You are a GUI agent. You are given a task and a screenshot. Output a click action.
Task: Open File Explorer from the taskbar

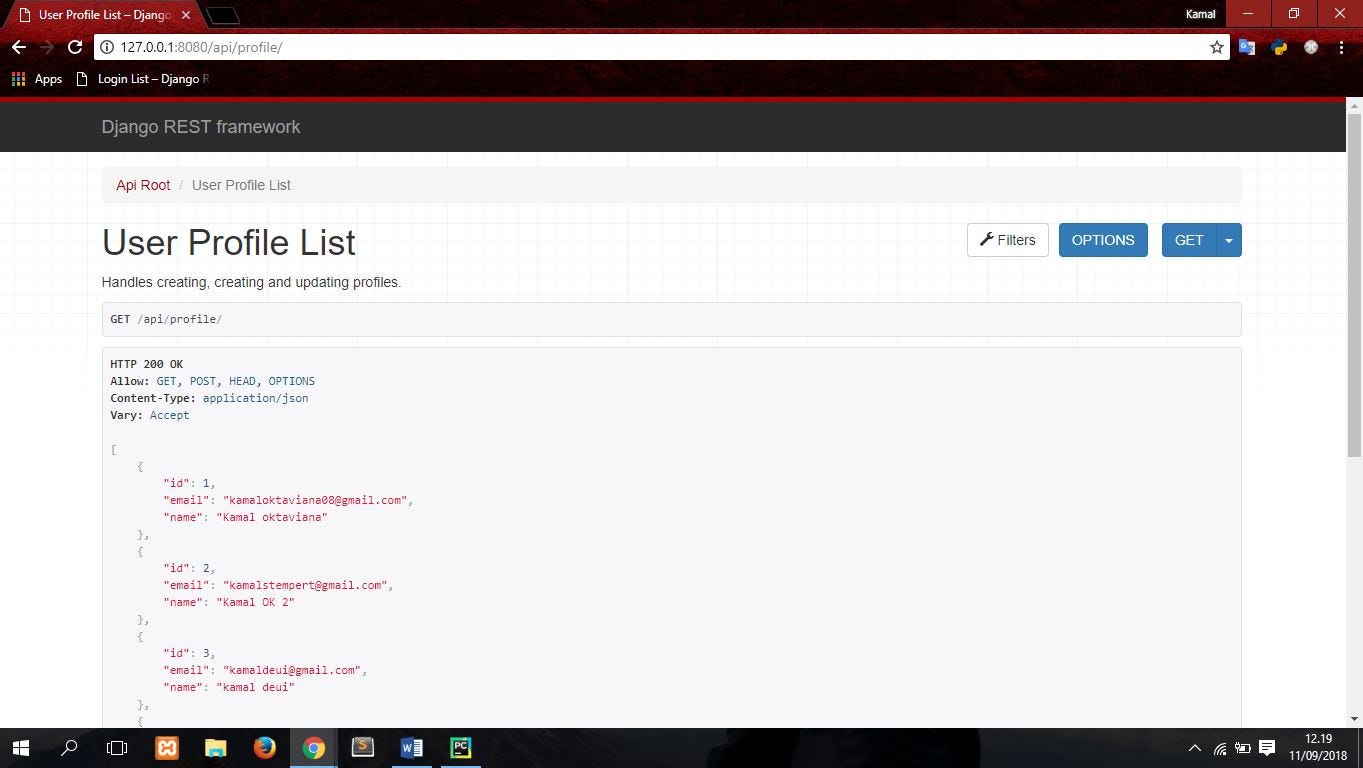216,748
